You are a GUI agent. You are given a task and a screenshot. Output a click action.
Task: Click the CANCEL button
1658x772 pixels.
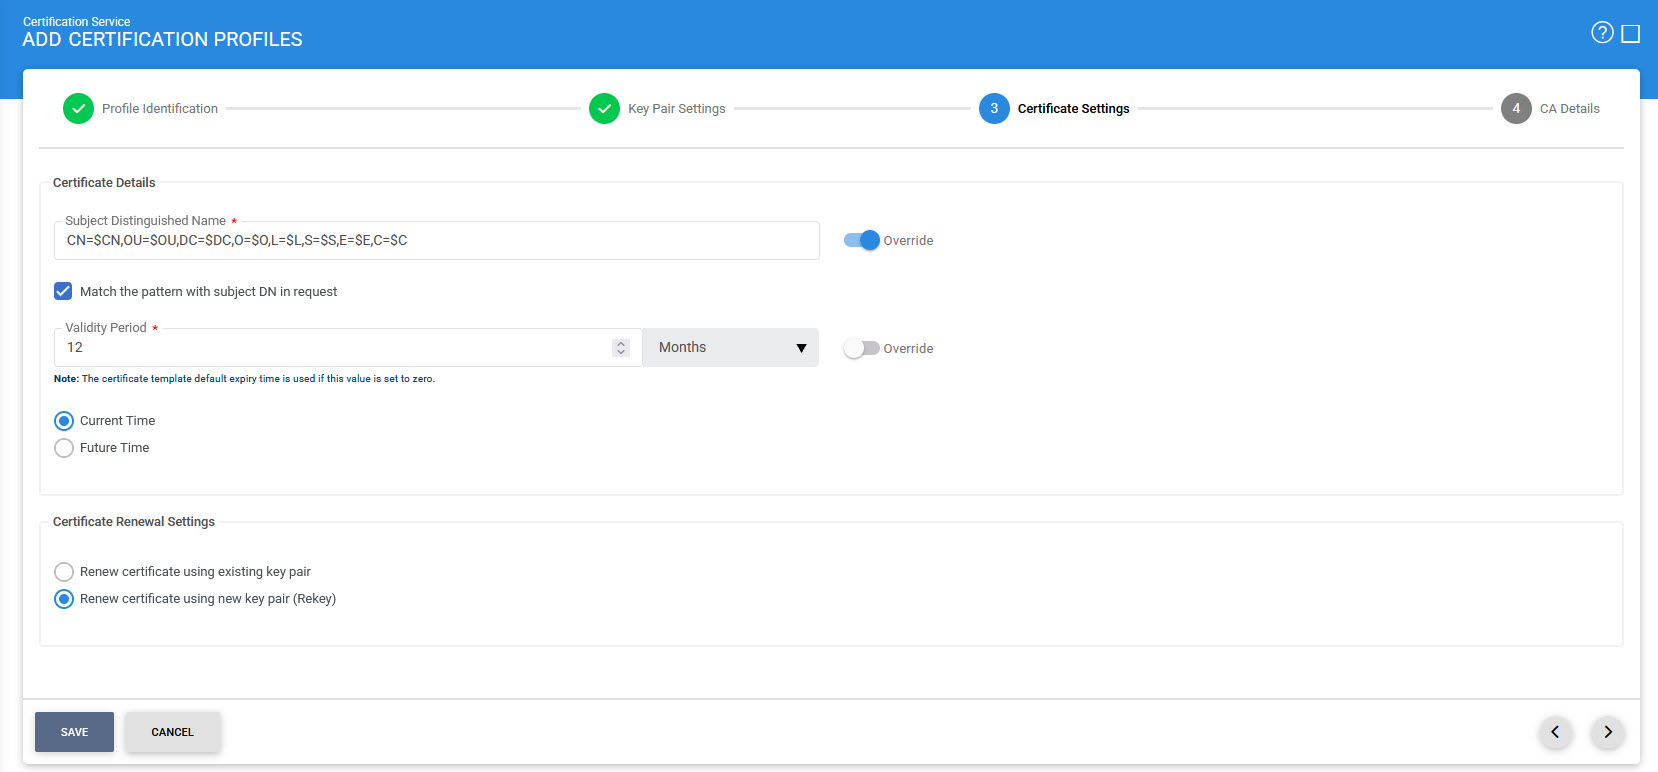(172, 732)
